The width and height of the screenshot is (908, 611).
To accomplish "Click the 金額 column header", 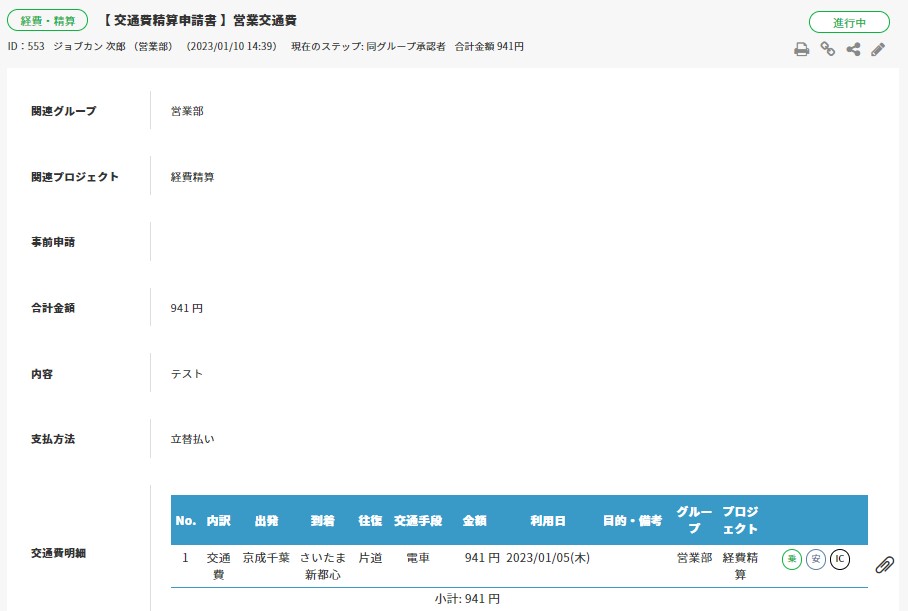I will click(474, 521).
